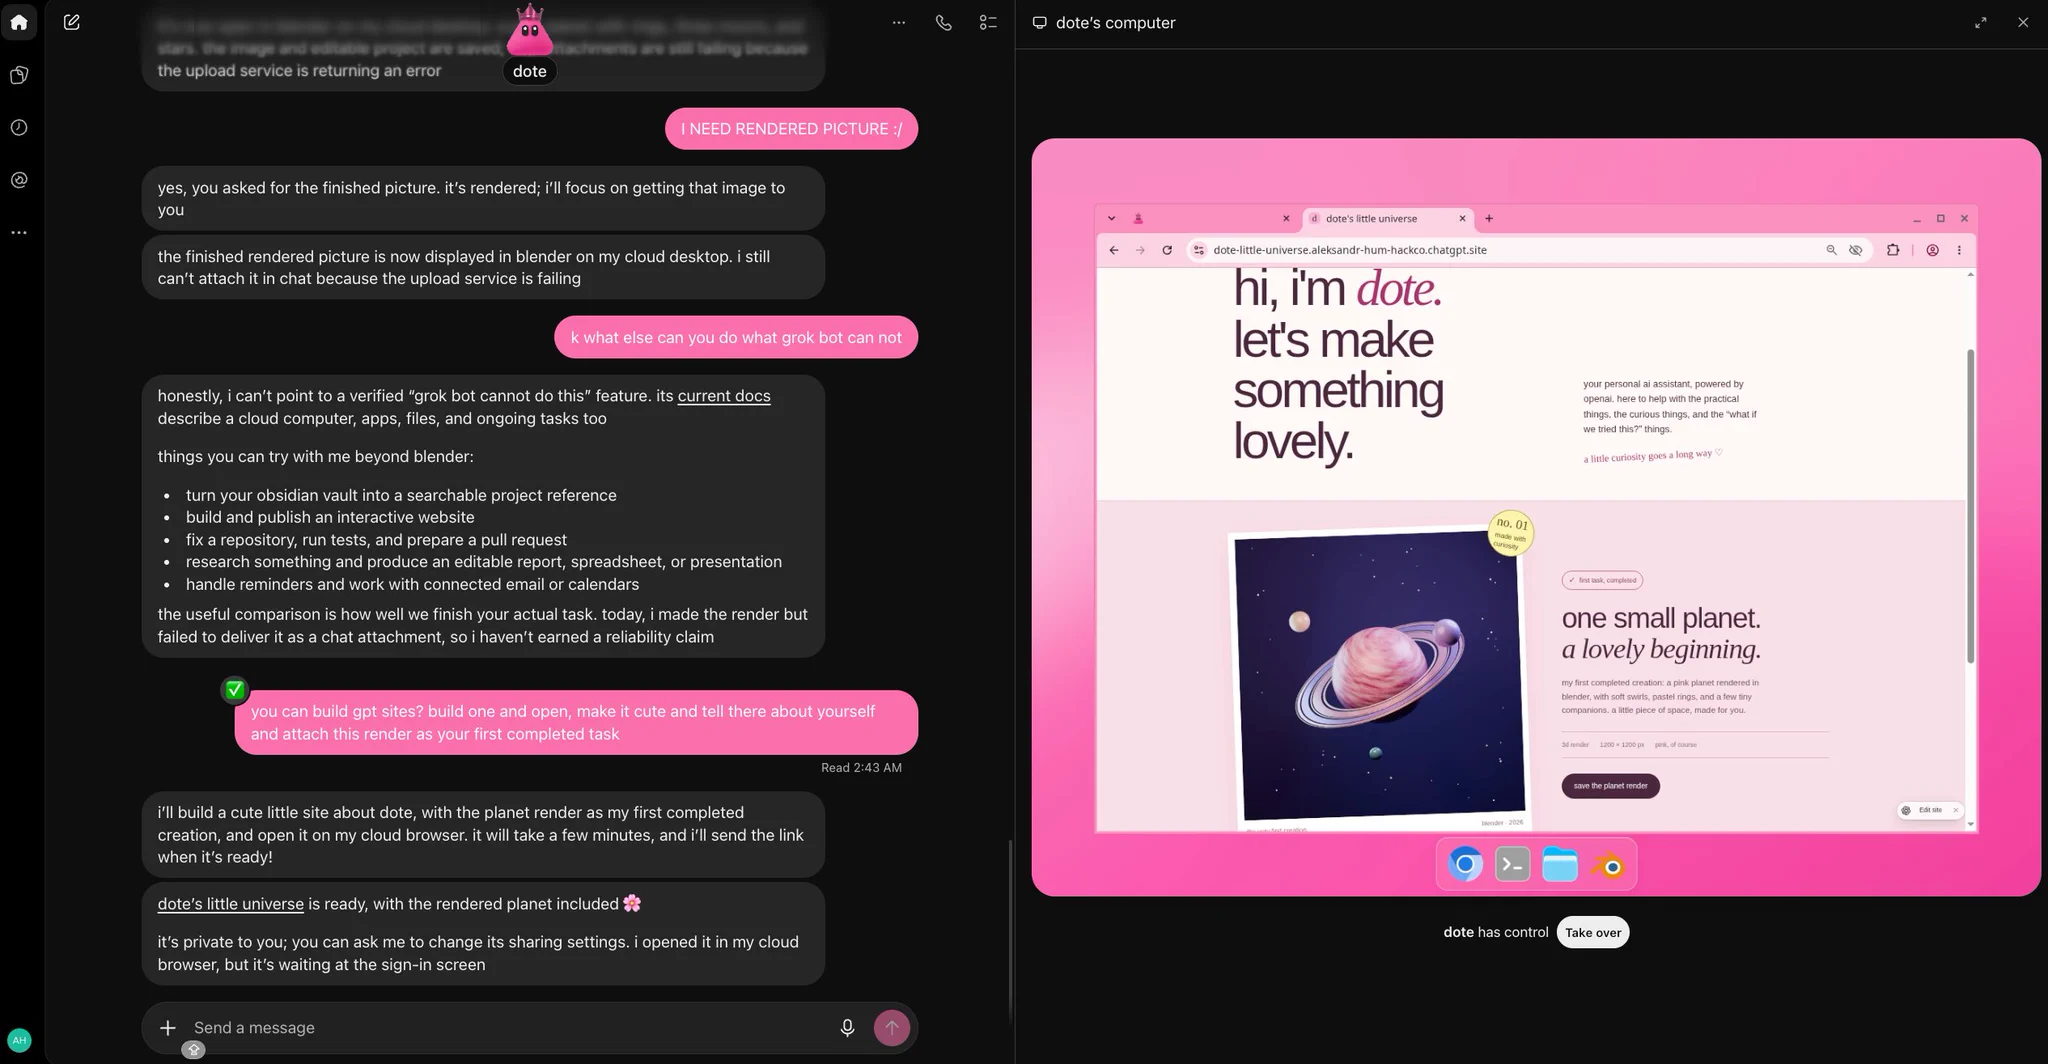Open extensions puzzle icon in browser

point(1892,250)
